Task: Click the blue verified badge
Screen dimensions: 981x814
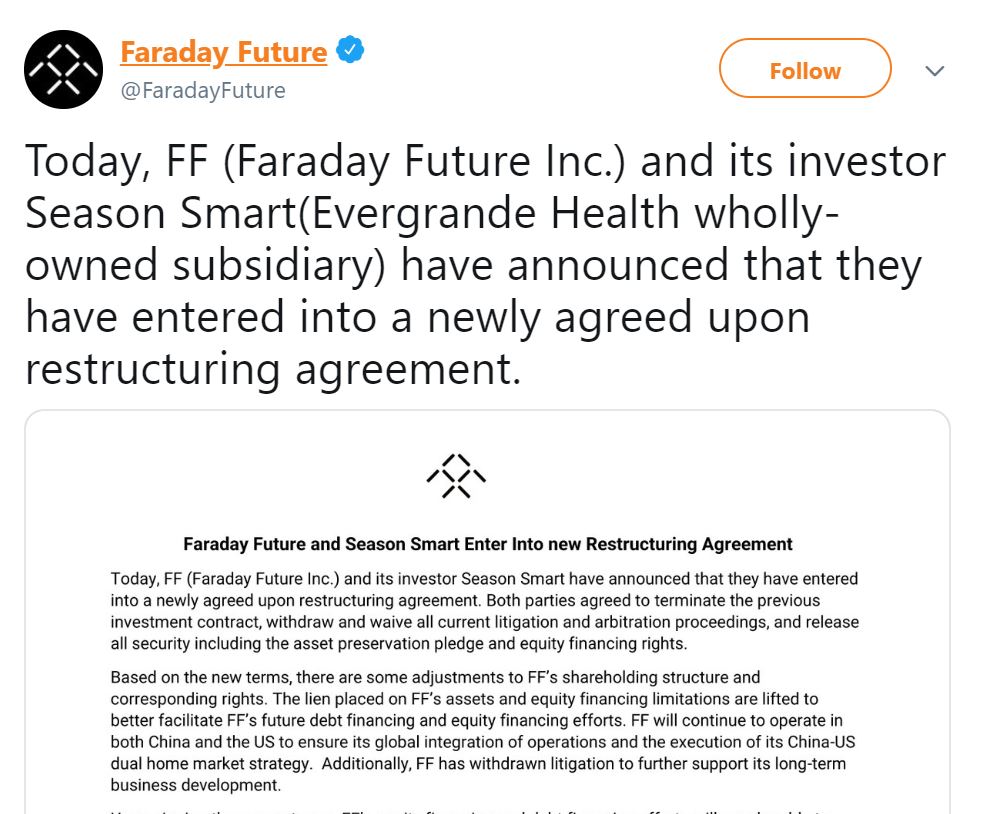Action: click(x=350, y=50)
